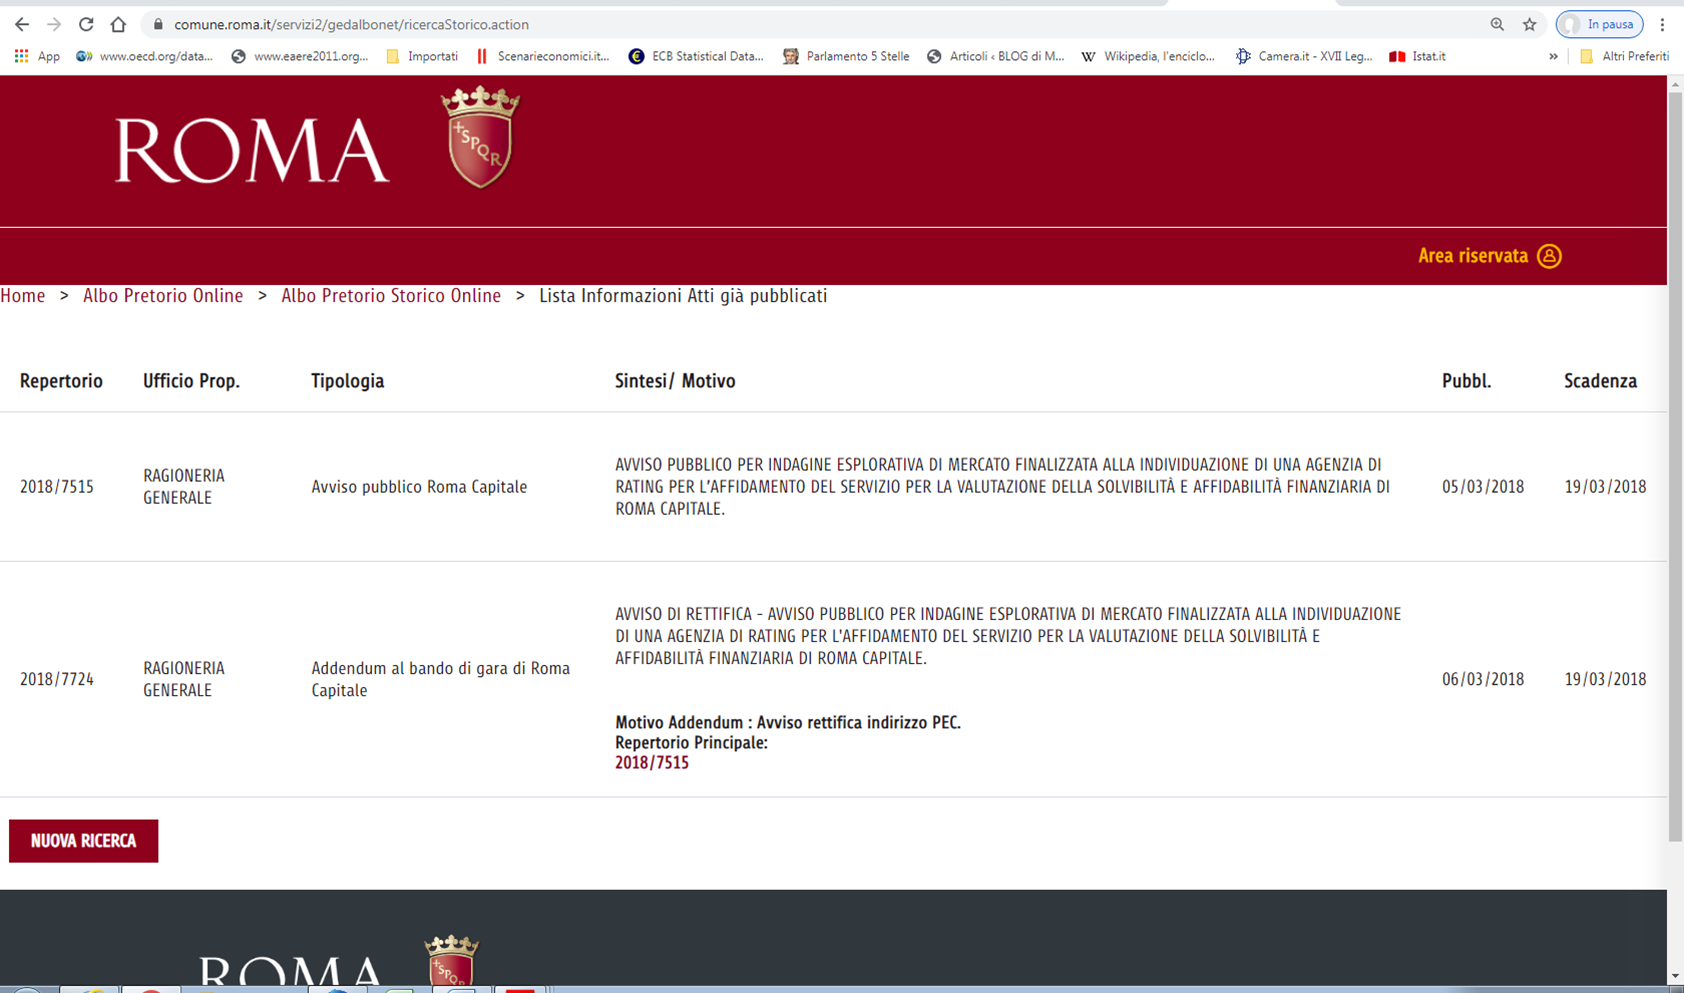Open the Wikipedia, l'enciclo... bookmark
Image resolution: width=1684 pixels, height=993 pixels.
pos(1148,56)
